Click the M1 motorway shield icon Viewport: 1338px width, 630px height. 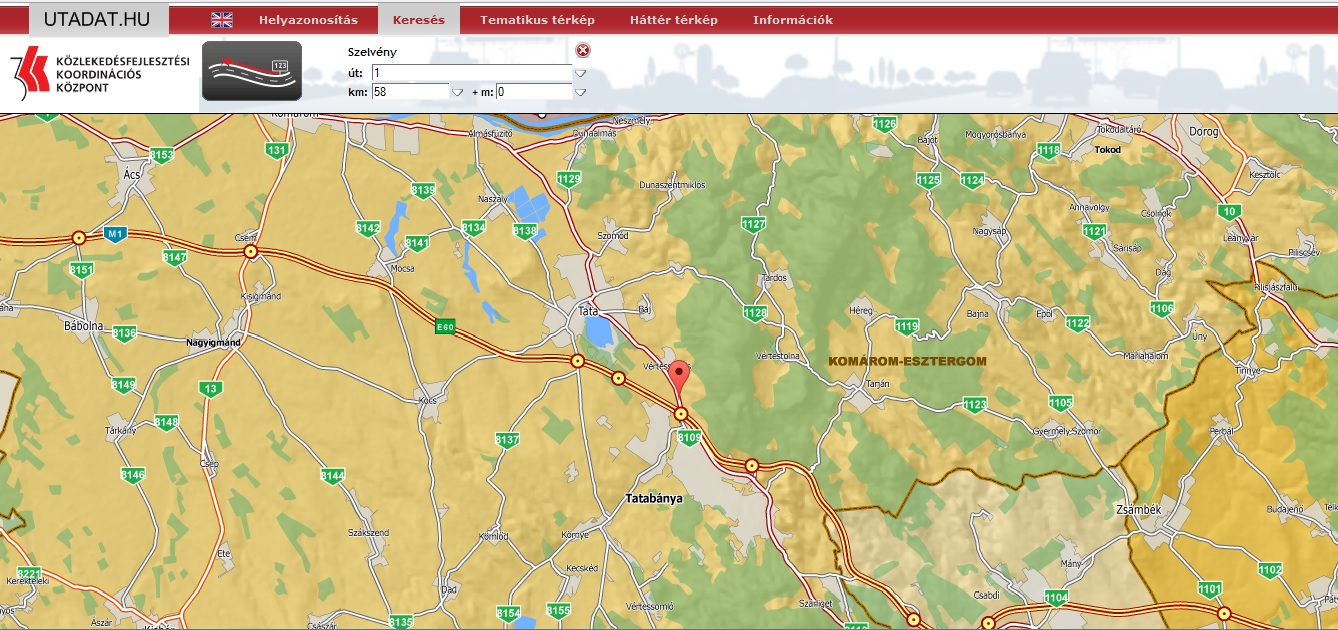(x=115, y=234)
